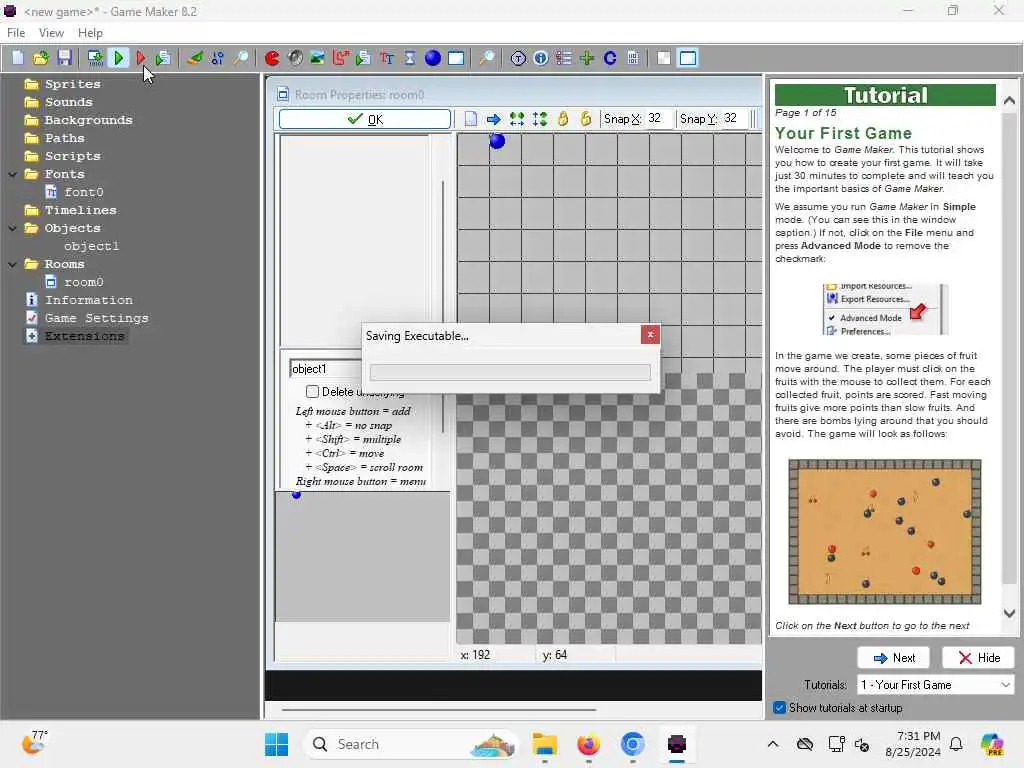Click the blue C toolbar icon
The height and width of the screenshot is (768, 1024).
[610, 58]
